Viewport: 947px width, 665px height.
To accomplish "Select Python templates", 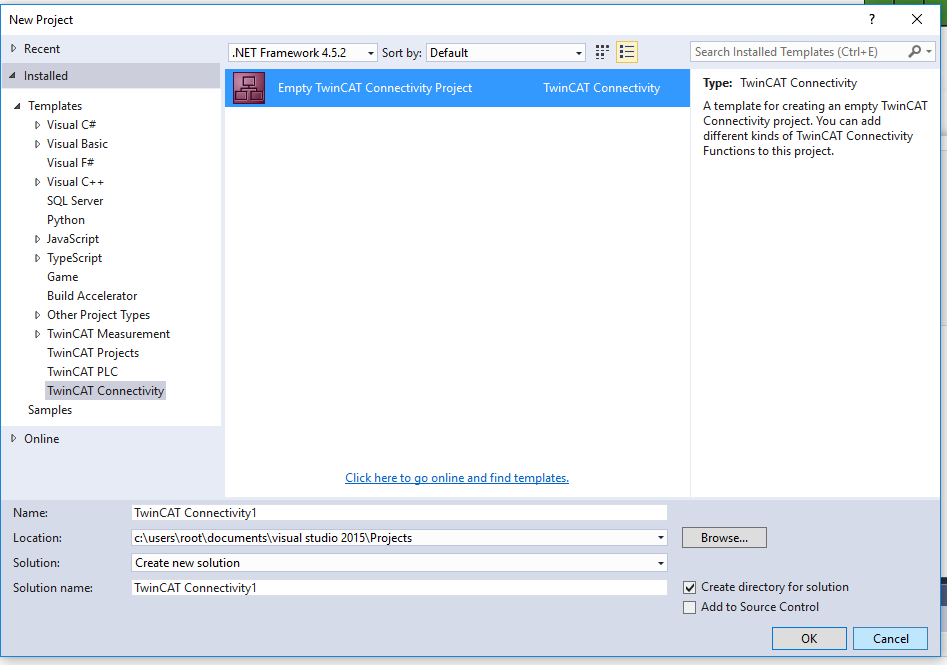I will pos(66,220).
